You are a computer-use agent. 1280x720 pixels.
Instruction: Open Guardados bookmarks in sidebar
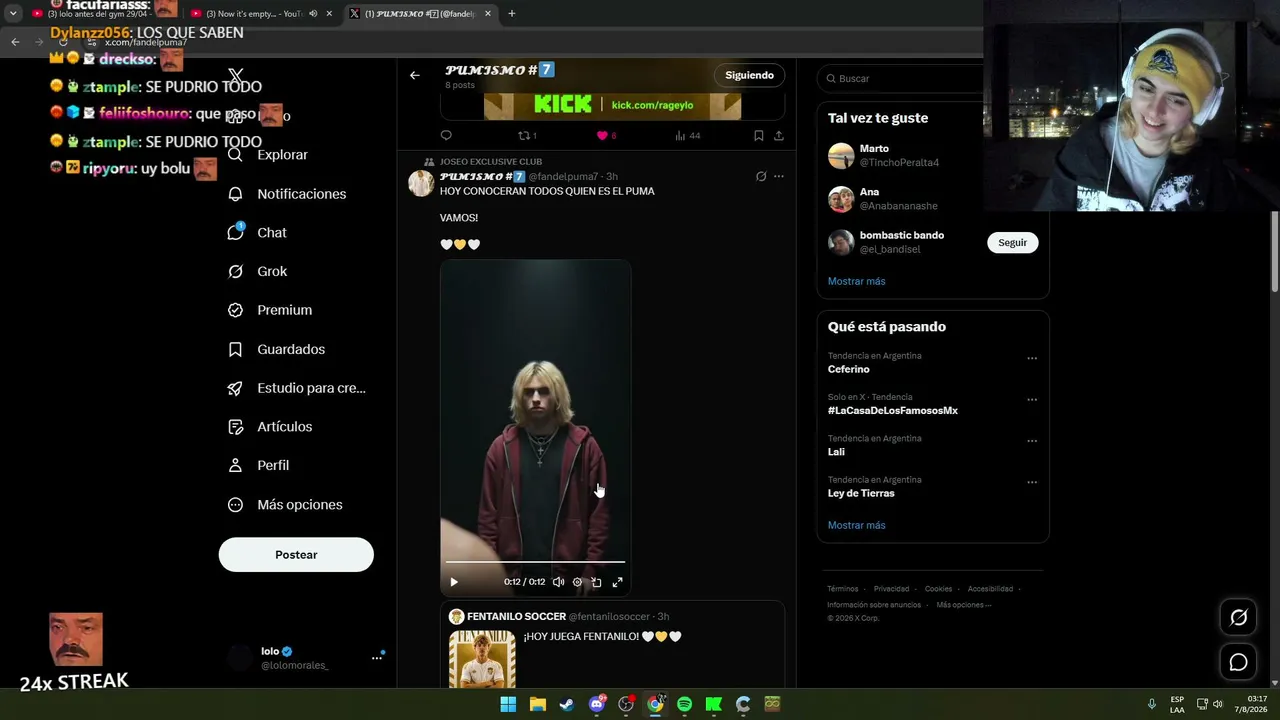click(x=277, y=349)
